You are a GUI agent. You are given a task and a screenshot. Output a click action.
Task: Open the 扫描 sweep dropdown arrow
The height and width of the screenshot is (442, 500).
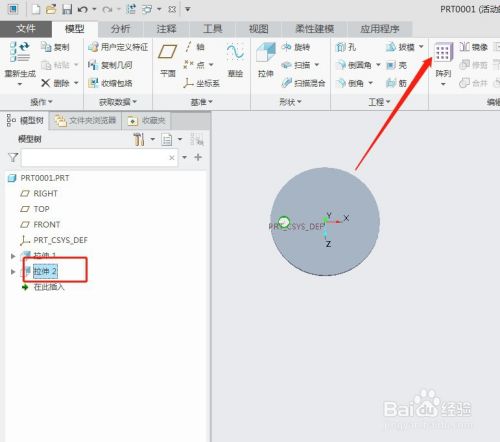coord(317,65)
